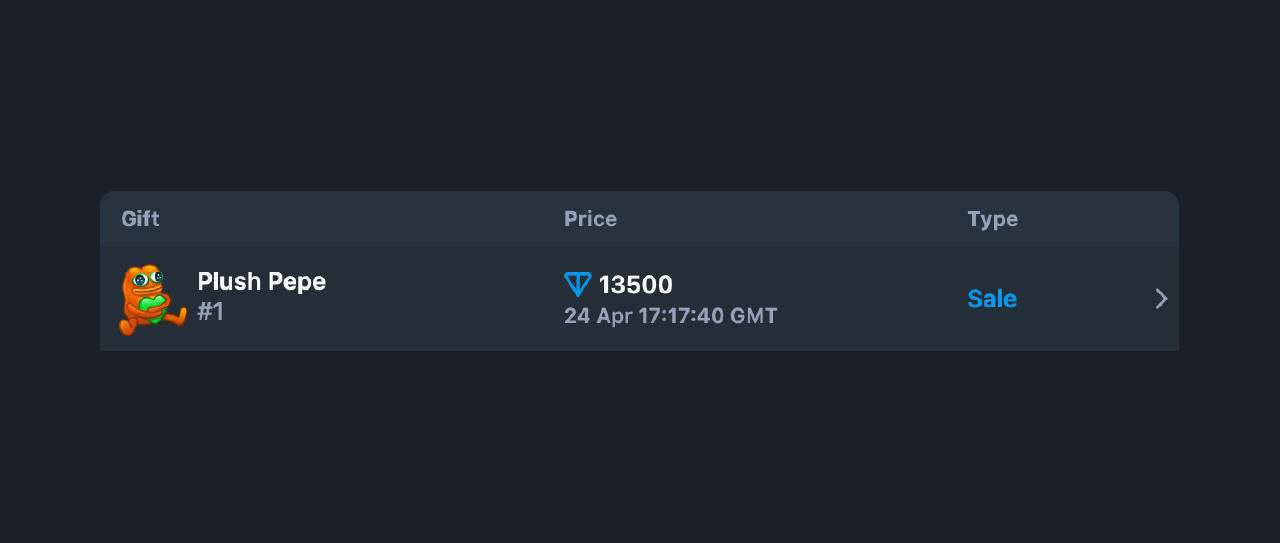This screenshot has width=1280, height=543.
Task: Click the TON coin icon beside 13500
Action: [x=578, y=285]
